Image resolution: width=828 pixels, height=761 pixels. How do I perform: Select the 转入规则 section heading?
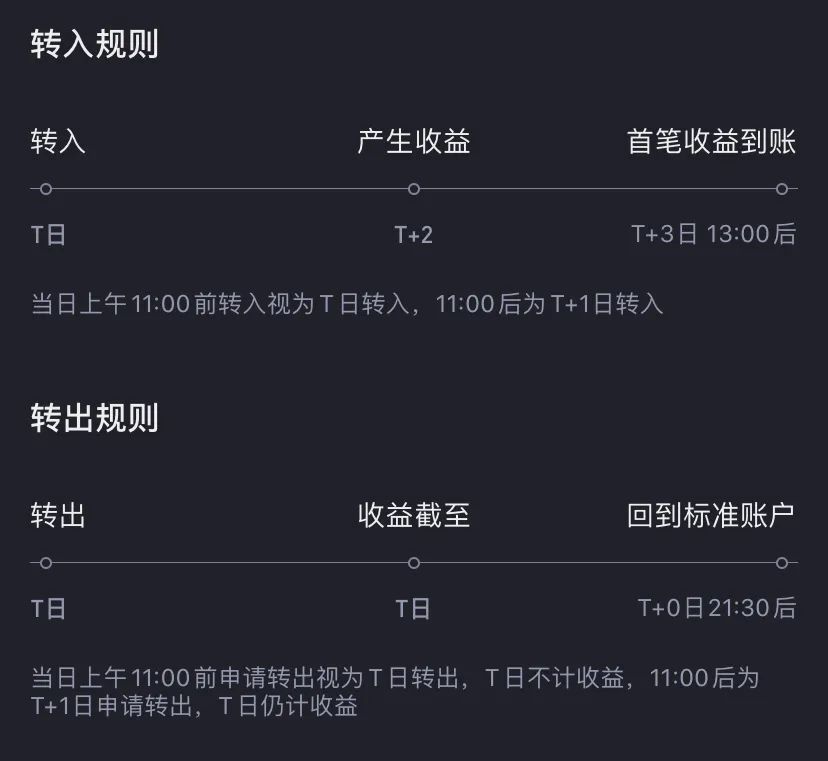pos(95,44)
